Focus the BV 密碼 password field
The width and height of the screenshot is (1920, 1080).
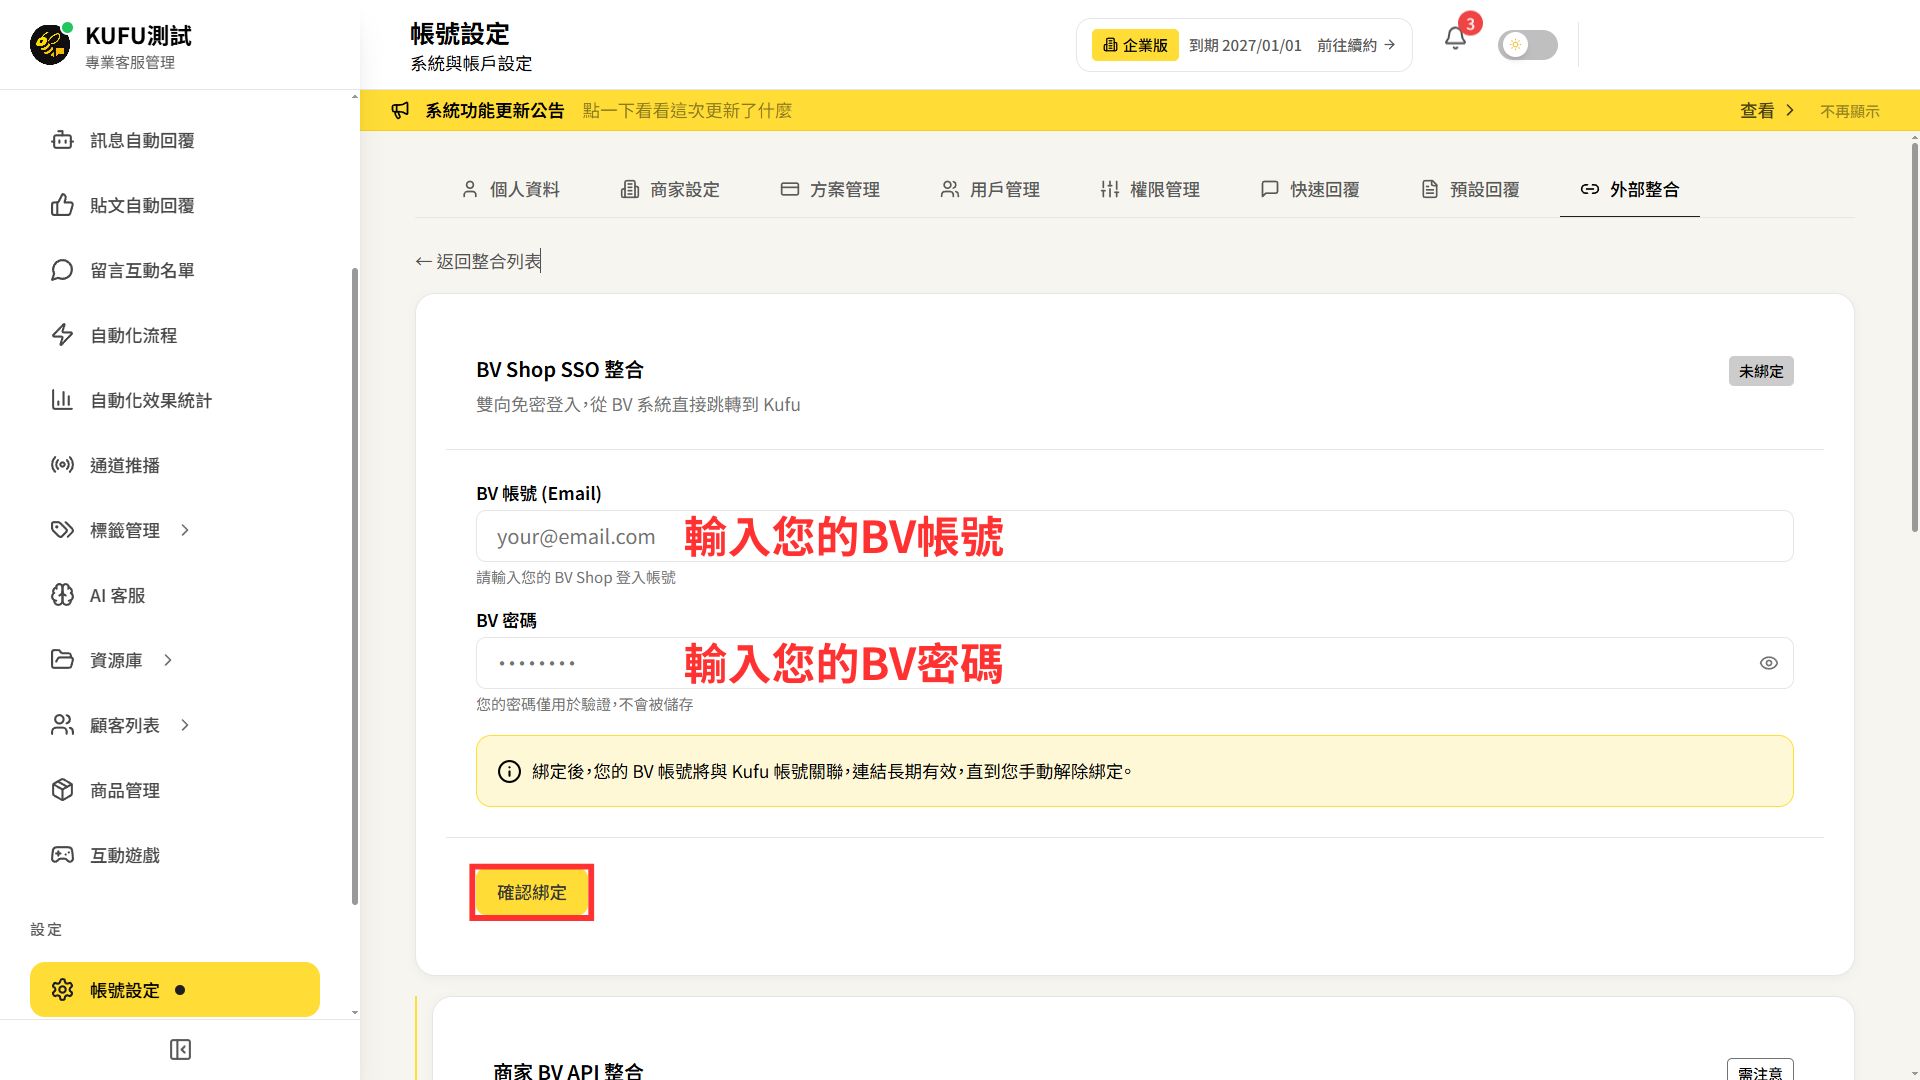(x=1134, y=663)
